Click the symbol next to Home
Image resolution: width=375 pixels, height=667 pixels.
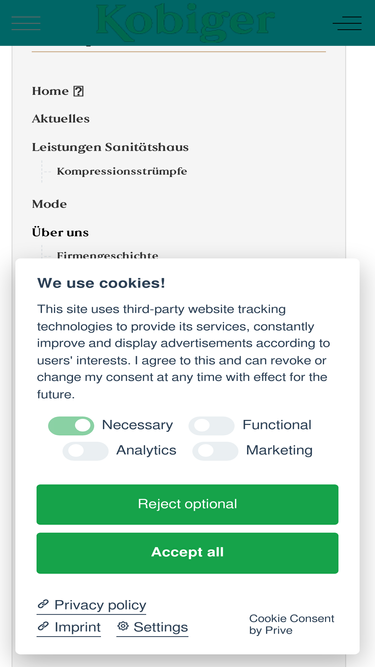click(x=78, y=91)
